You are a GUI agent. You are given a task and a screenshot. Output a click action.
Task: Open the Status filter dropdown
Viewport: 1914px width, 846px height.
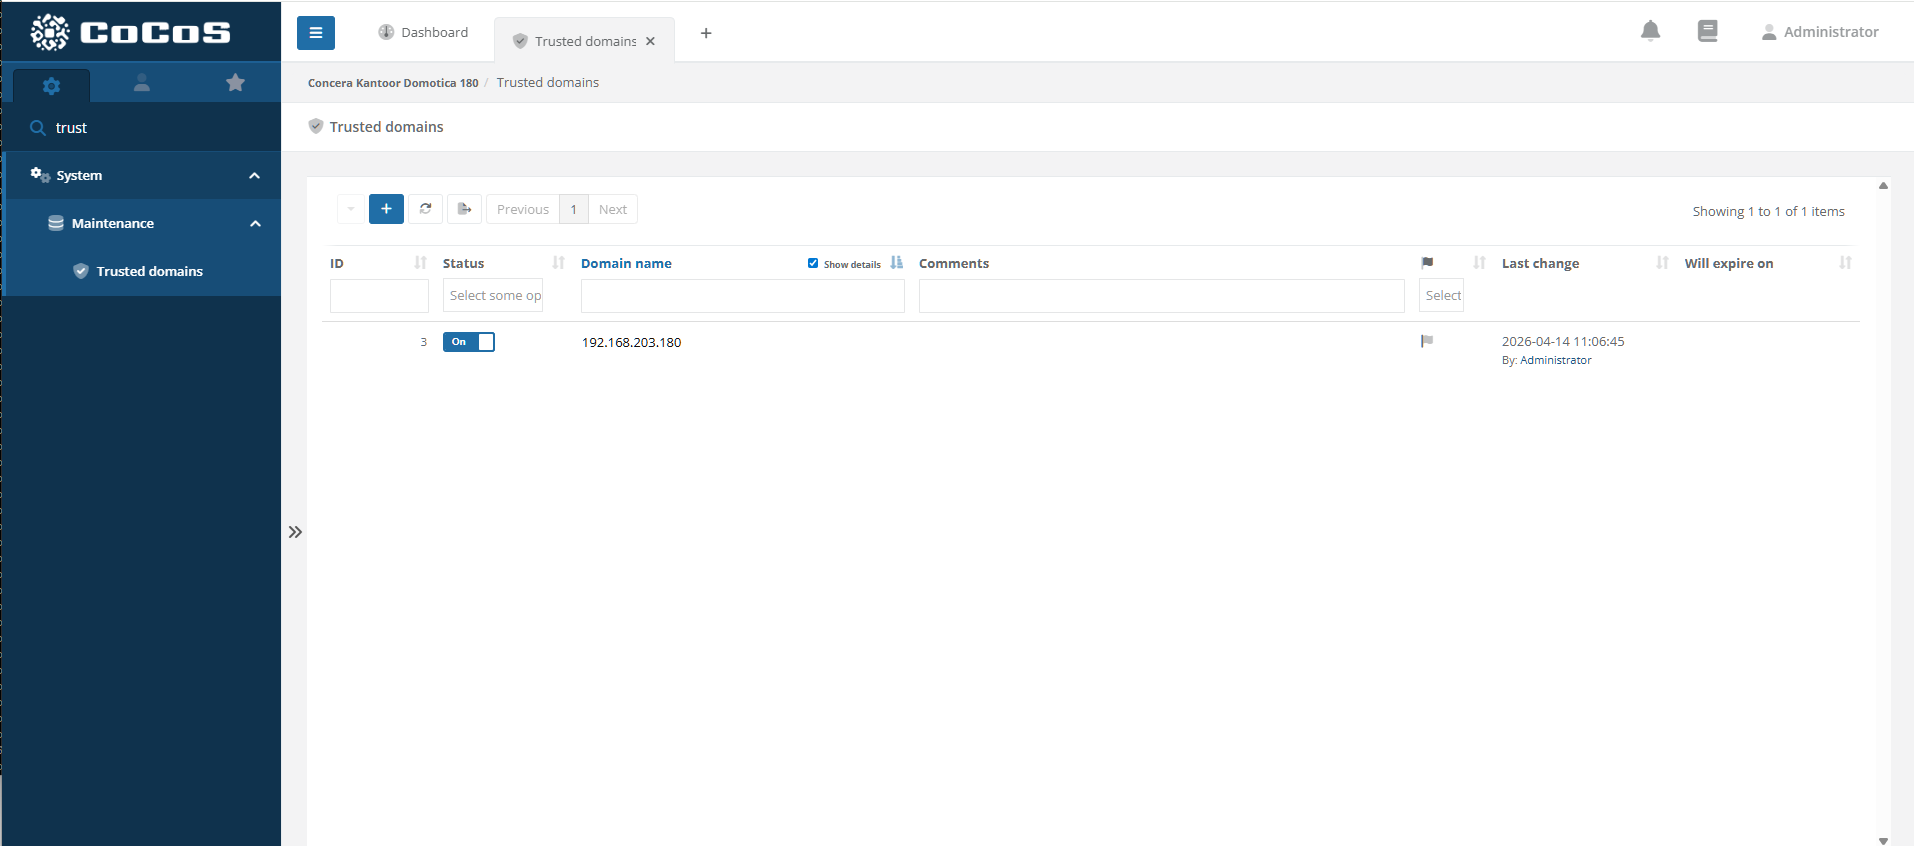pos(493,296)
